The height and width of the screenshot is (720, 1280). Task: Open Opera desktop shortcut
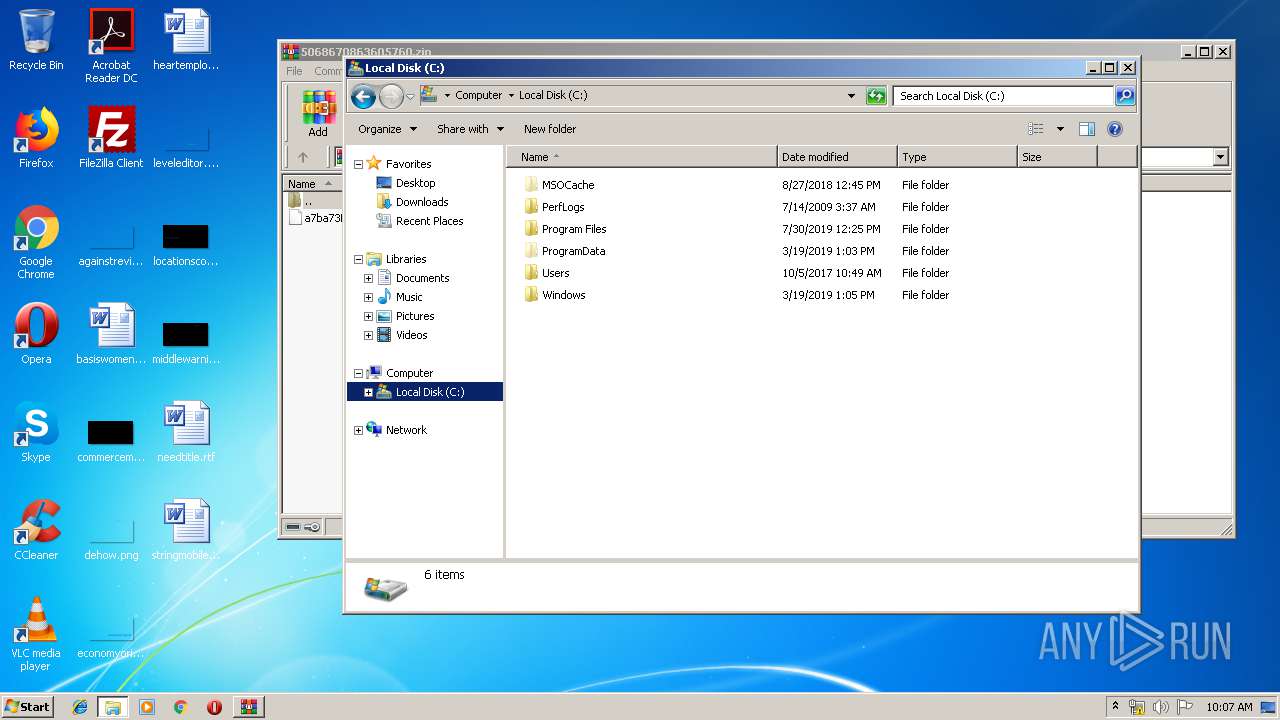36,334
